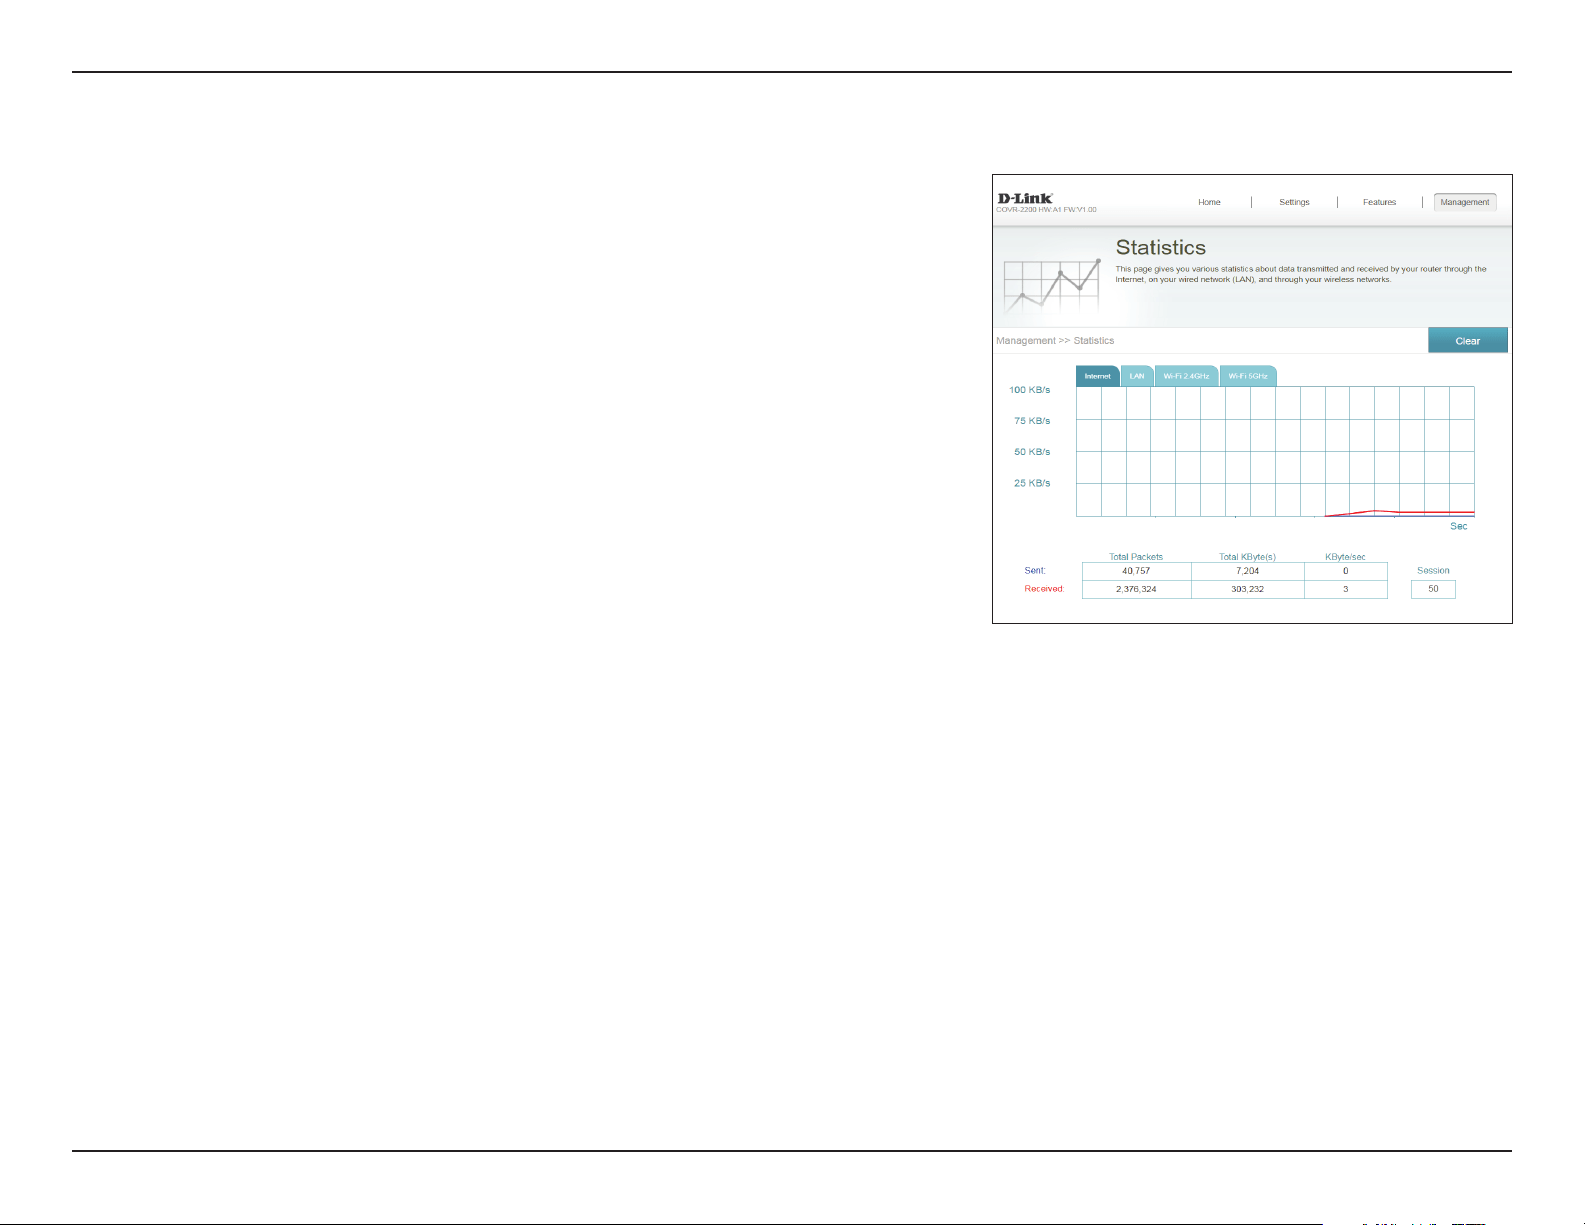The height and width of the screenshot is (1225, 1585).
Task: Open the Settings menu
Action: click(1294, 202)
